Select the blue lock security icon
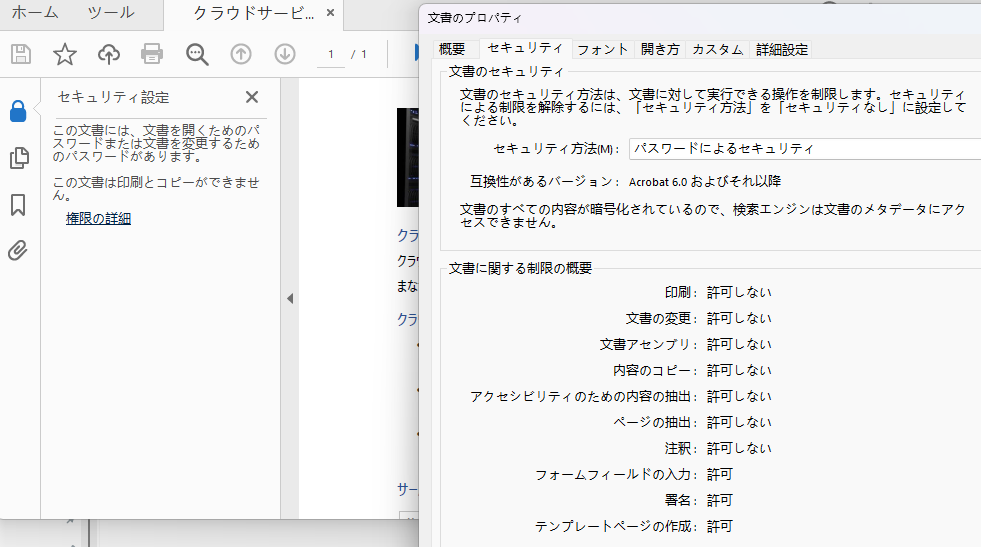This screenshot has width=981, height=547. click(18, 111)
